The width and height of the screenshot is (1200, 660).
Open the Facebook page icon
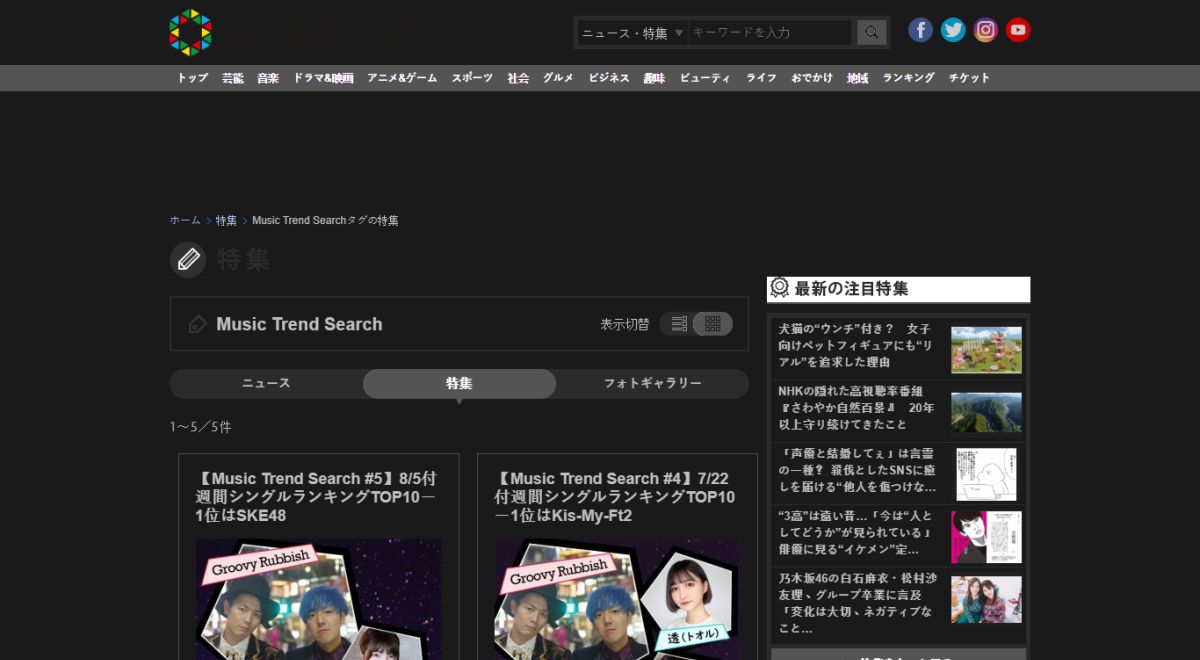tap(920, 30)
